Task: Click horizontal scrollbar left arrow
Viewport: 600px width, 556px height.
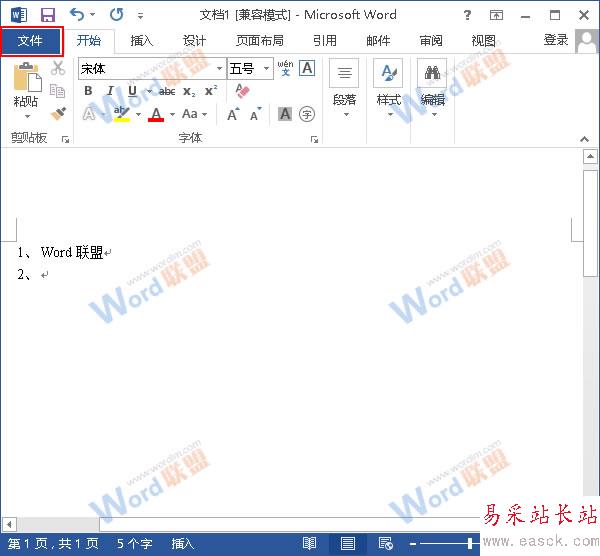Action: pos(9,524)
